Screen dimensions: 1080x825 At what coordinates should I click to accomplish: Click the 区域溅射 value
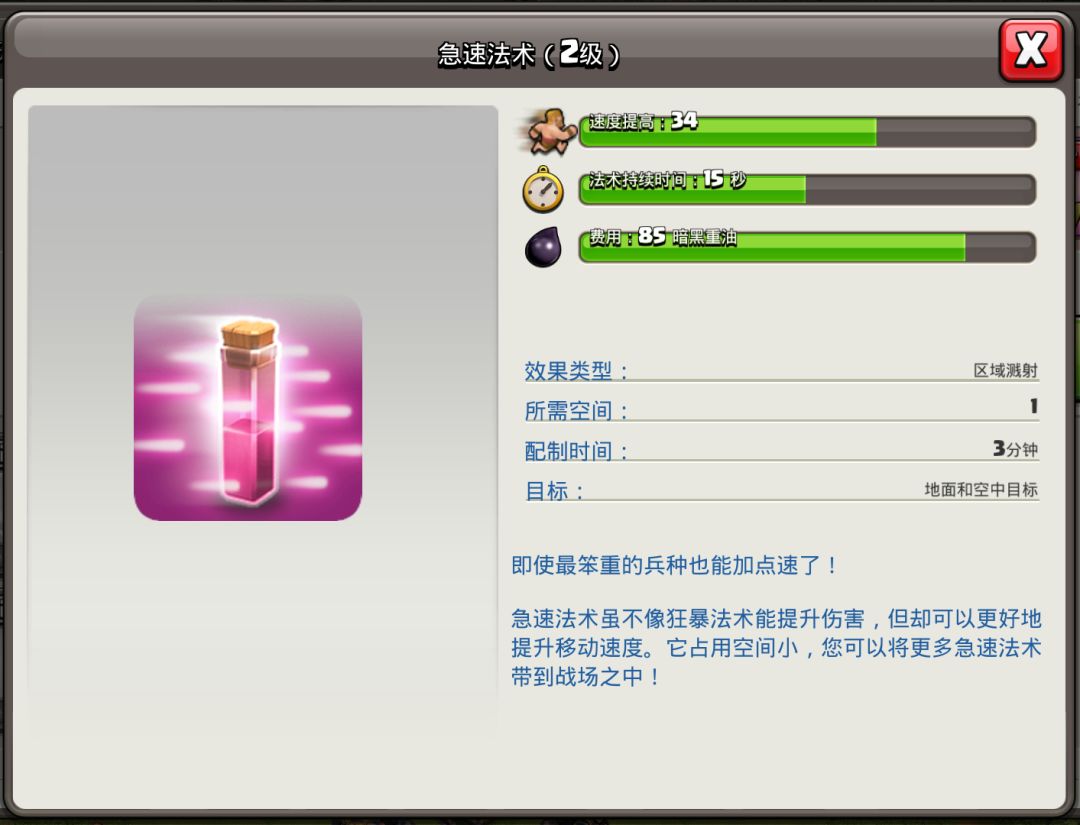pyautogui.click(x=1005, y=370)
